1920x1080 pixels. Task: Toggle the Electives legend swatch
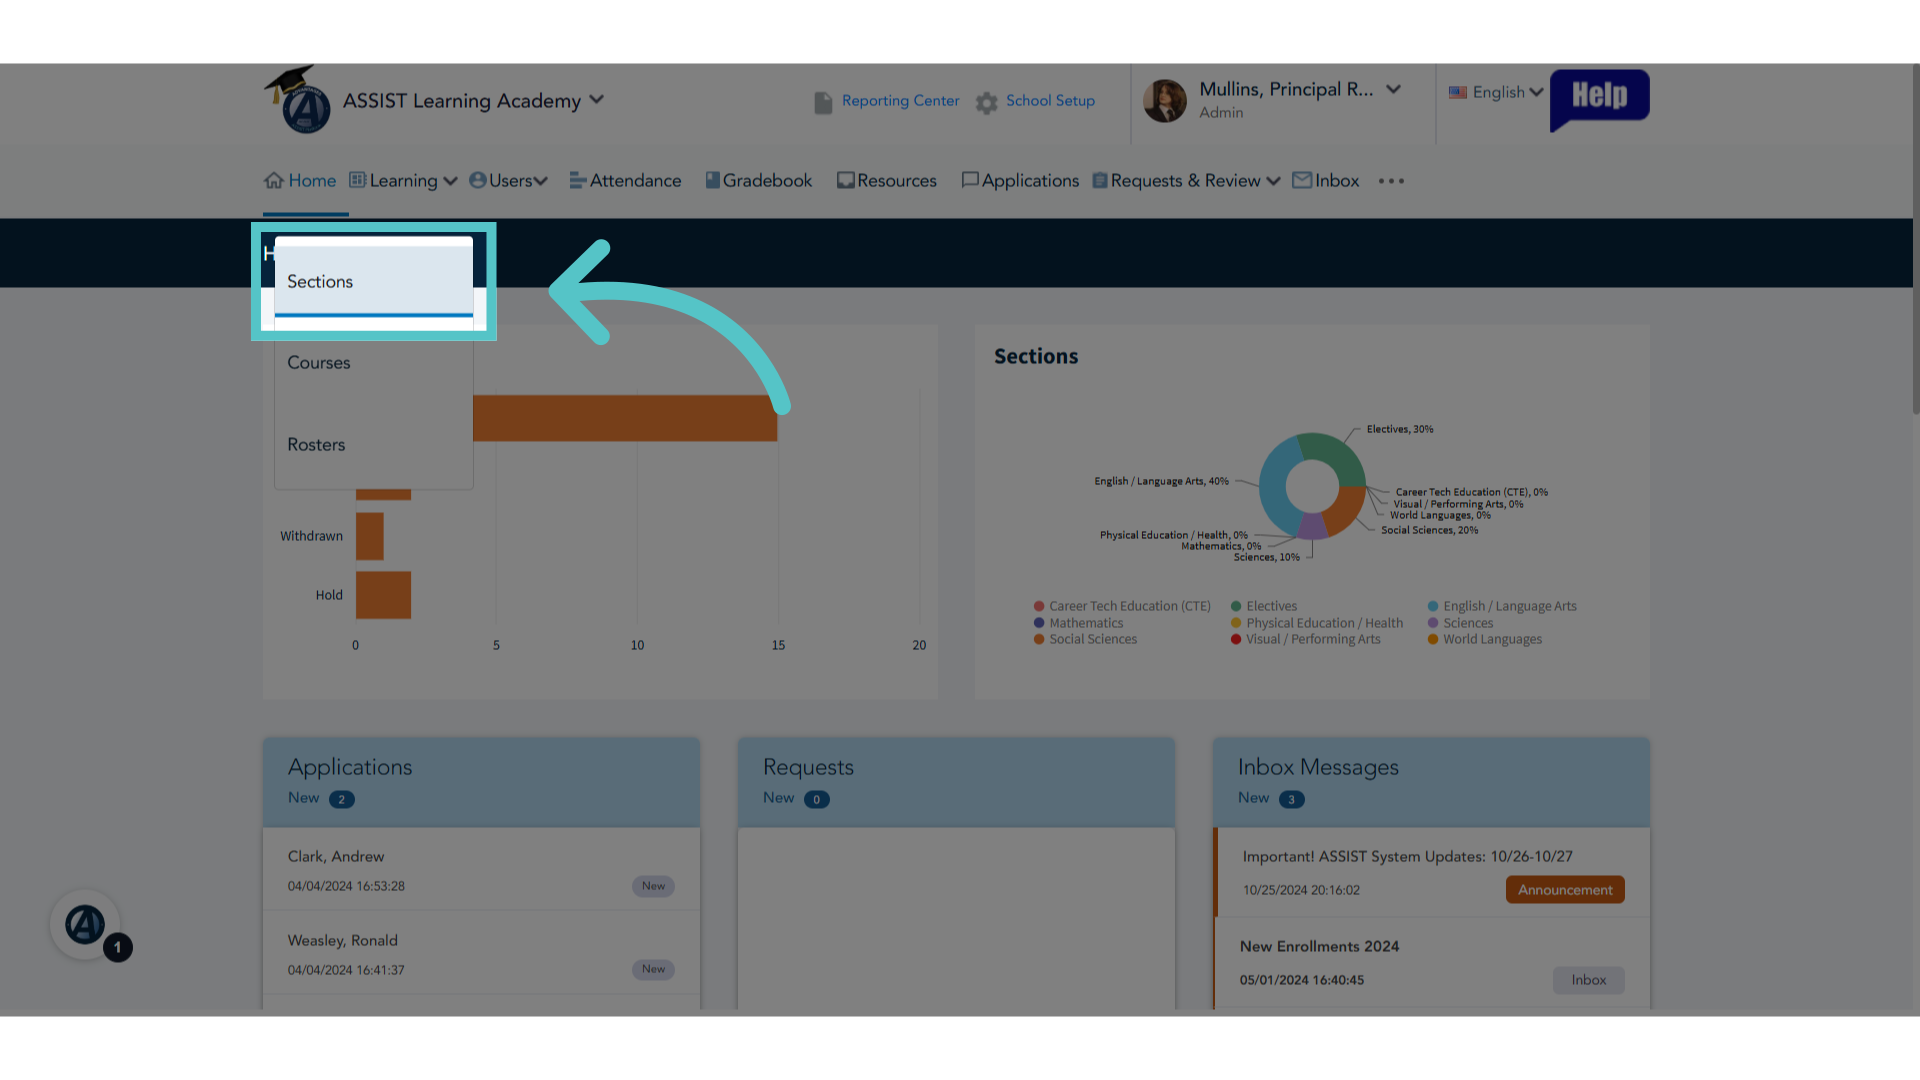tap(1236, 606)
